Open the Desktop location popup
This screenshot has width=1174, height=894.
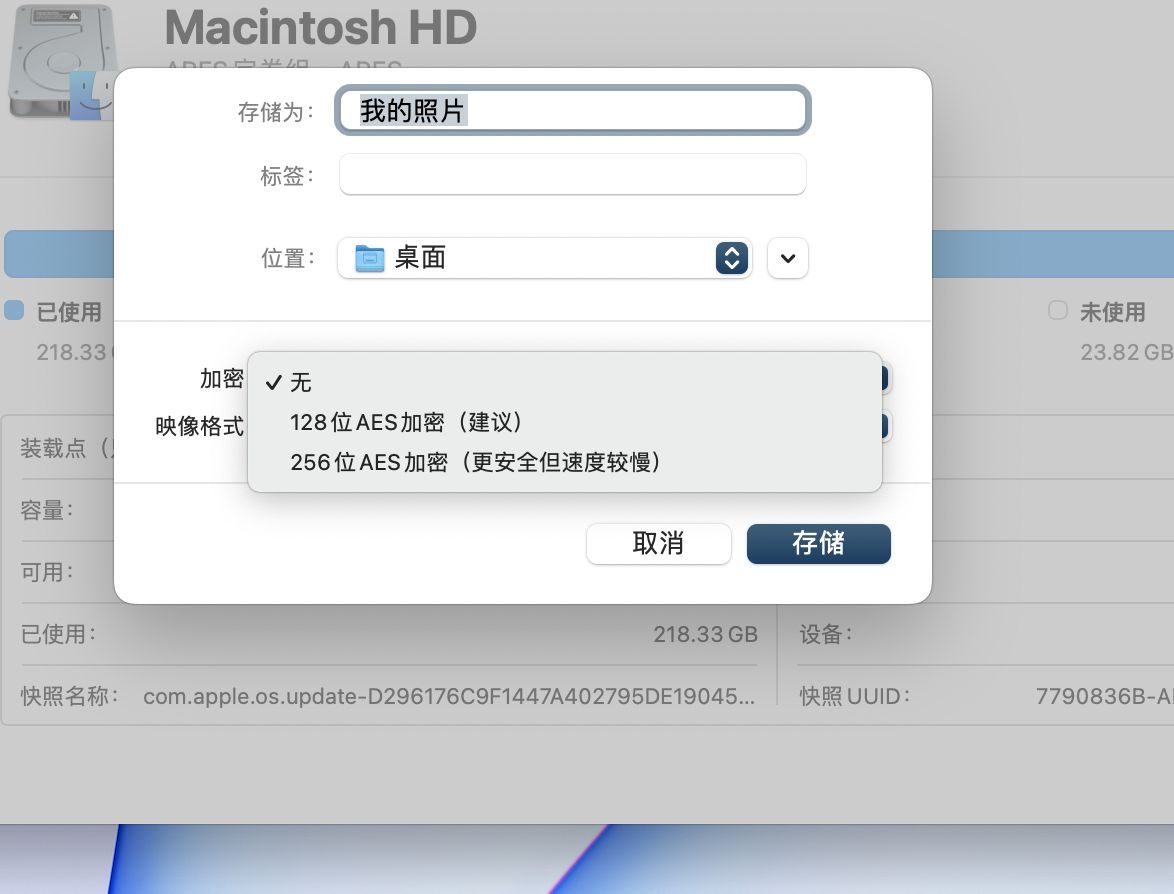544,258
